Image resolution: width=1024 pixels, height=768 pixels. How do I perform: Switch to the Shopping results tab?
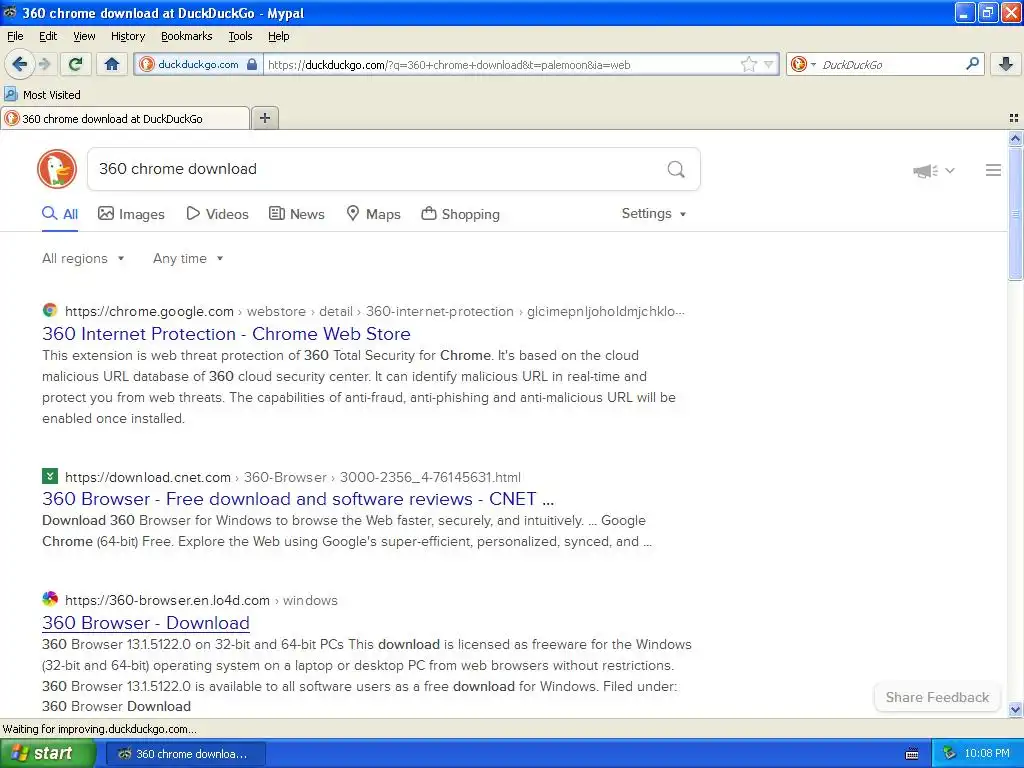pyautogui.click(x=460, y=214)
